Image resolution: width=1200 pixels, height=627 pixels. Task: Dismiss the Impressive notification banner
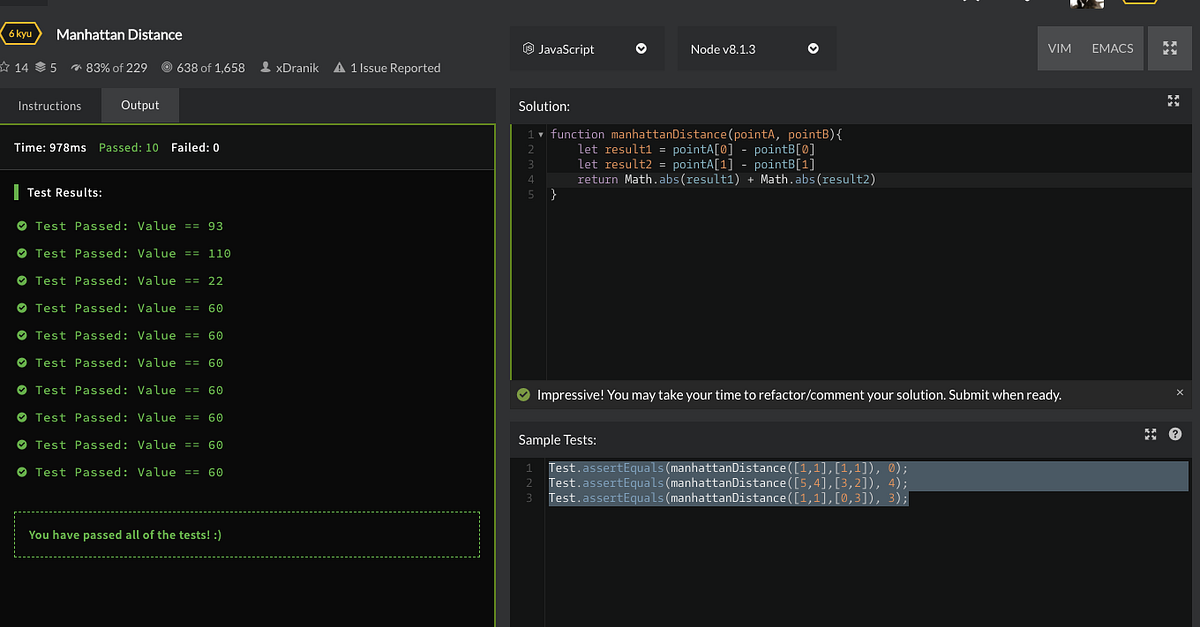1179,393
